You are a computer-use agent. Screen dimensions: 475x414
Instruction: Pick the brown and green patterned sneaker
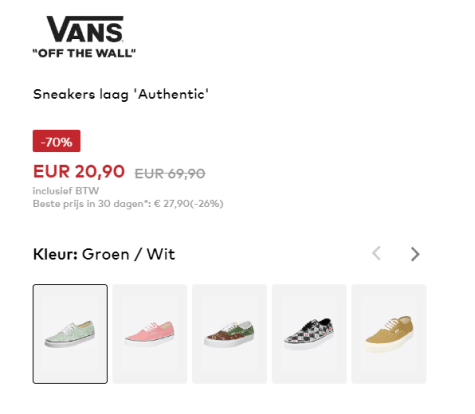coord(229,334)
